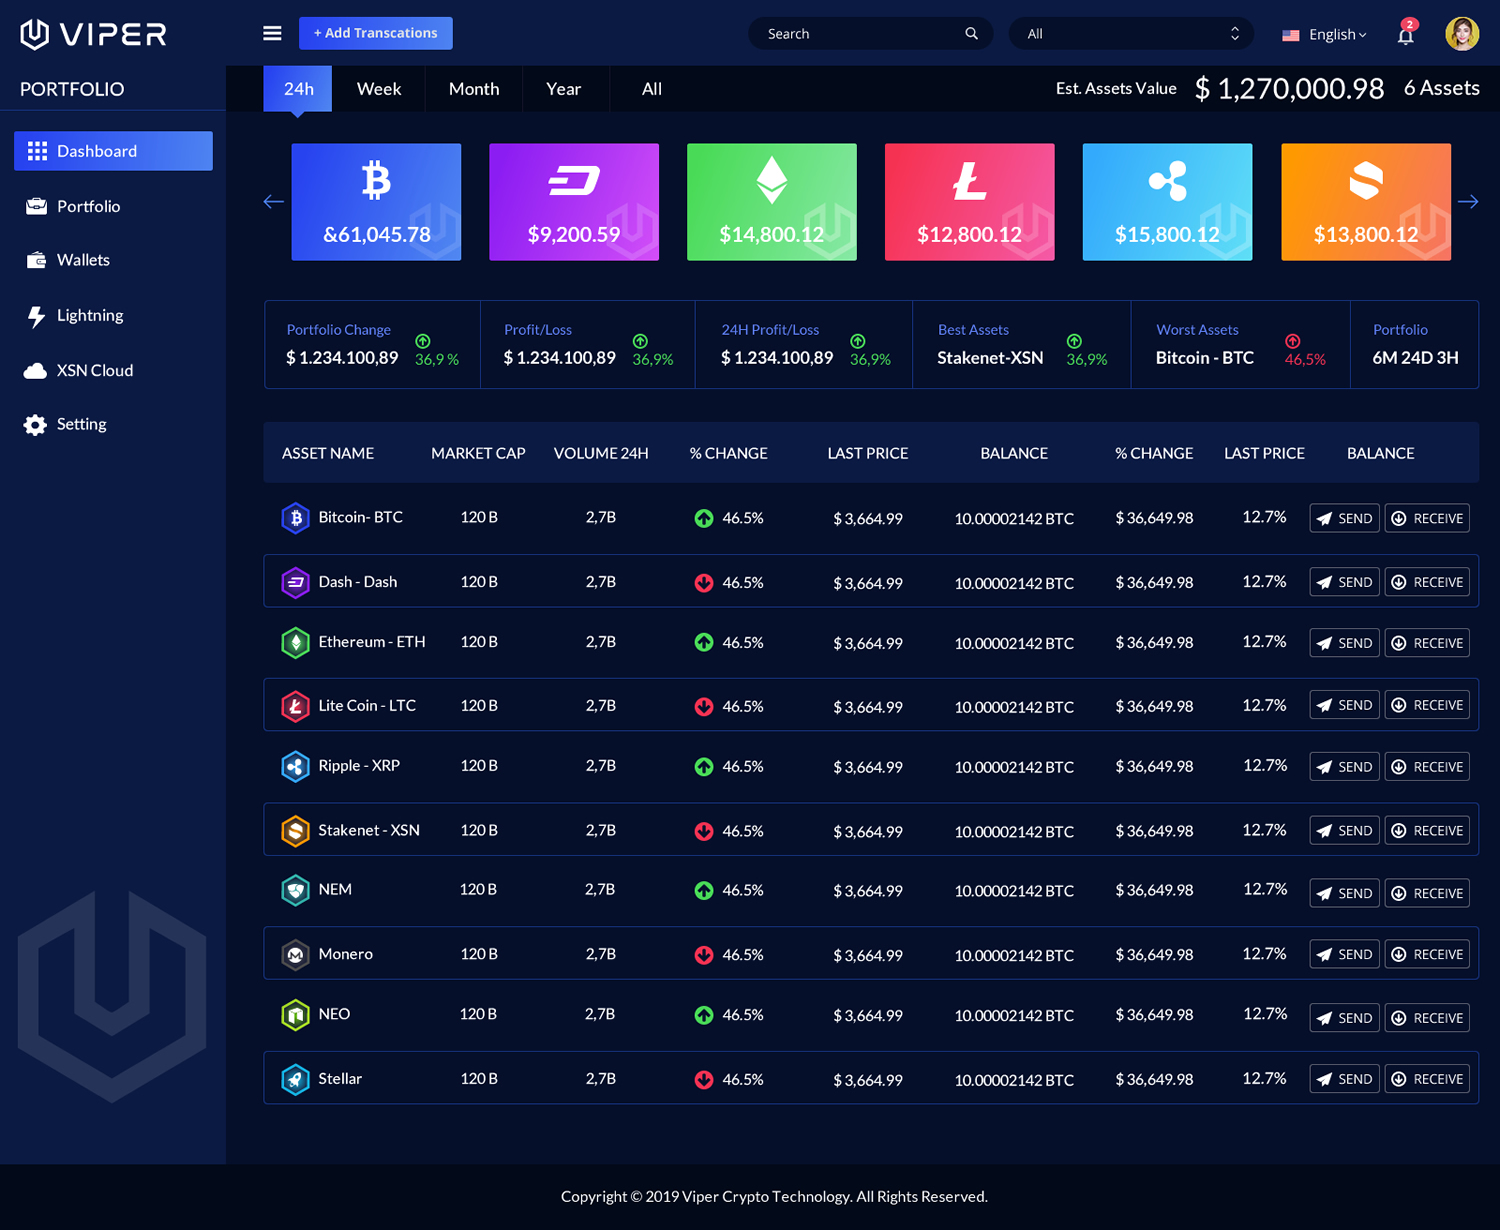Click the ASSET NAME column header
Screen dimensions: 1500x1230
328,453
